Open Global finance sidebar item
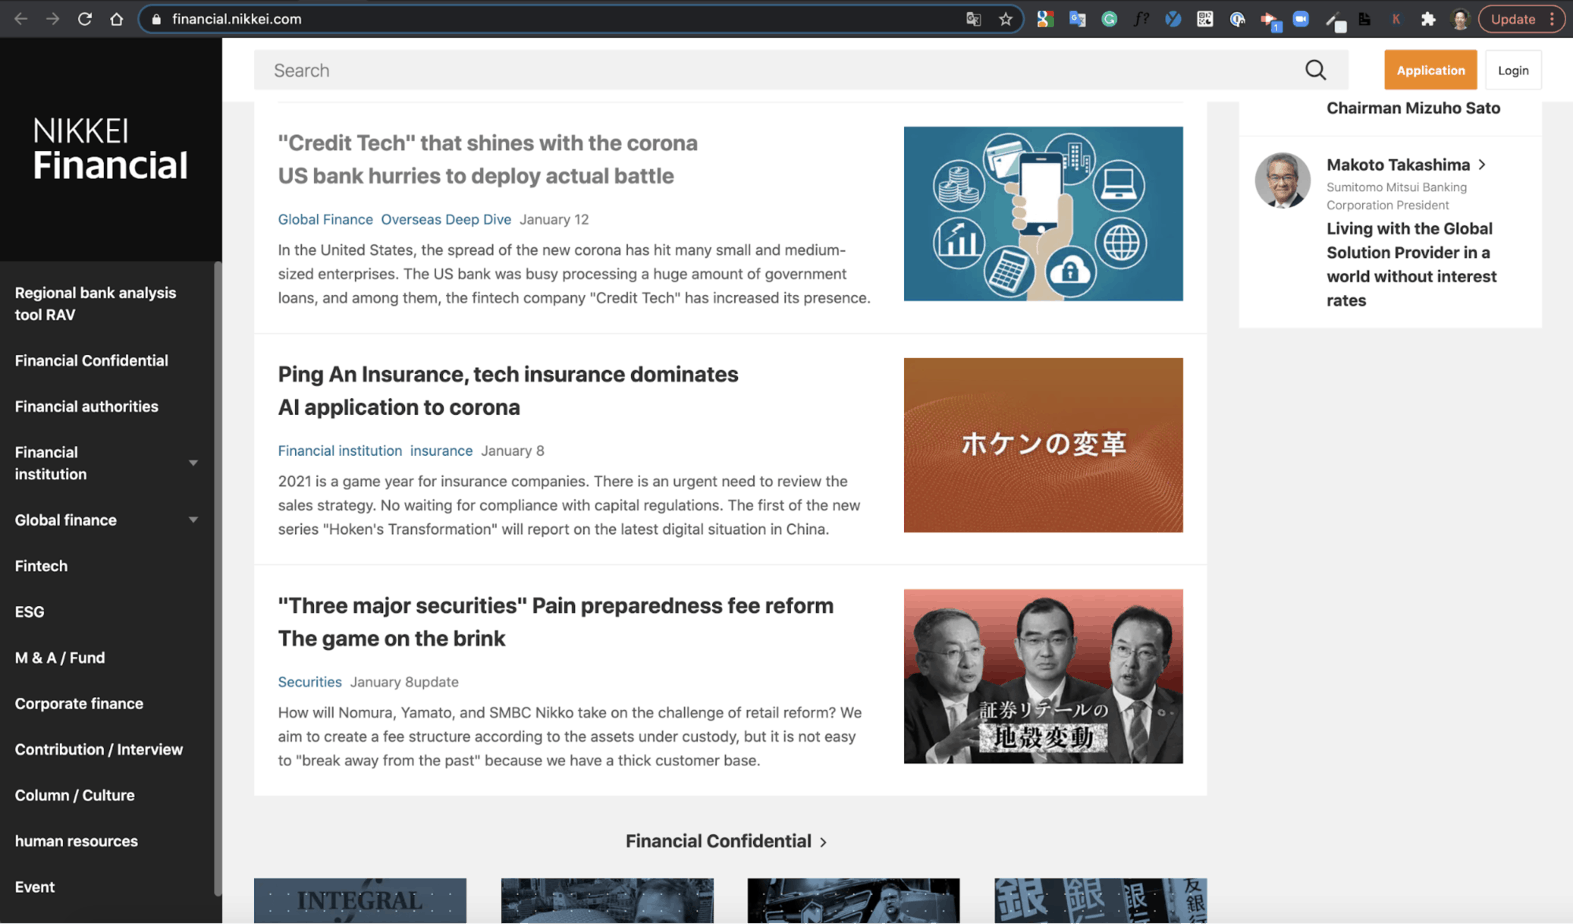Screen dimensions: 1573x924 pyautogui.click(x=66, y=520)
